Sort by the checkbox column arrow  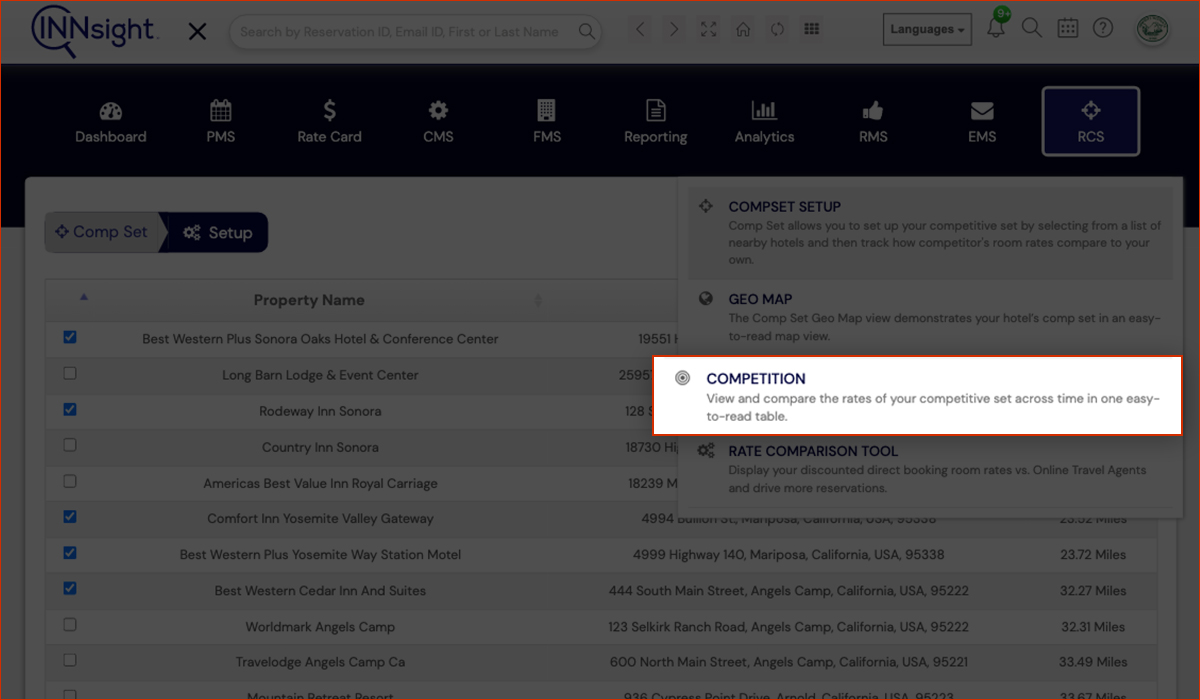(x=84, y=296)
